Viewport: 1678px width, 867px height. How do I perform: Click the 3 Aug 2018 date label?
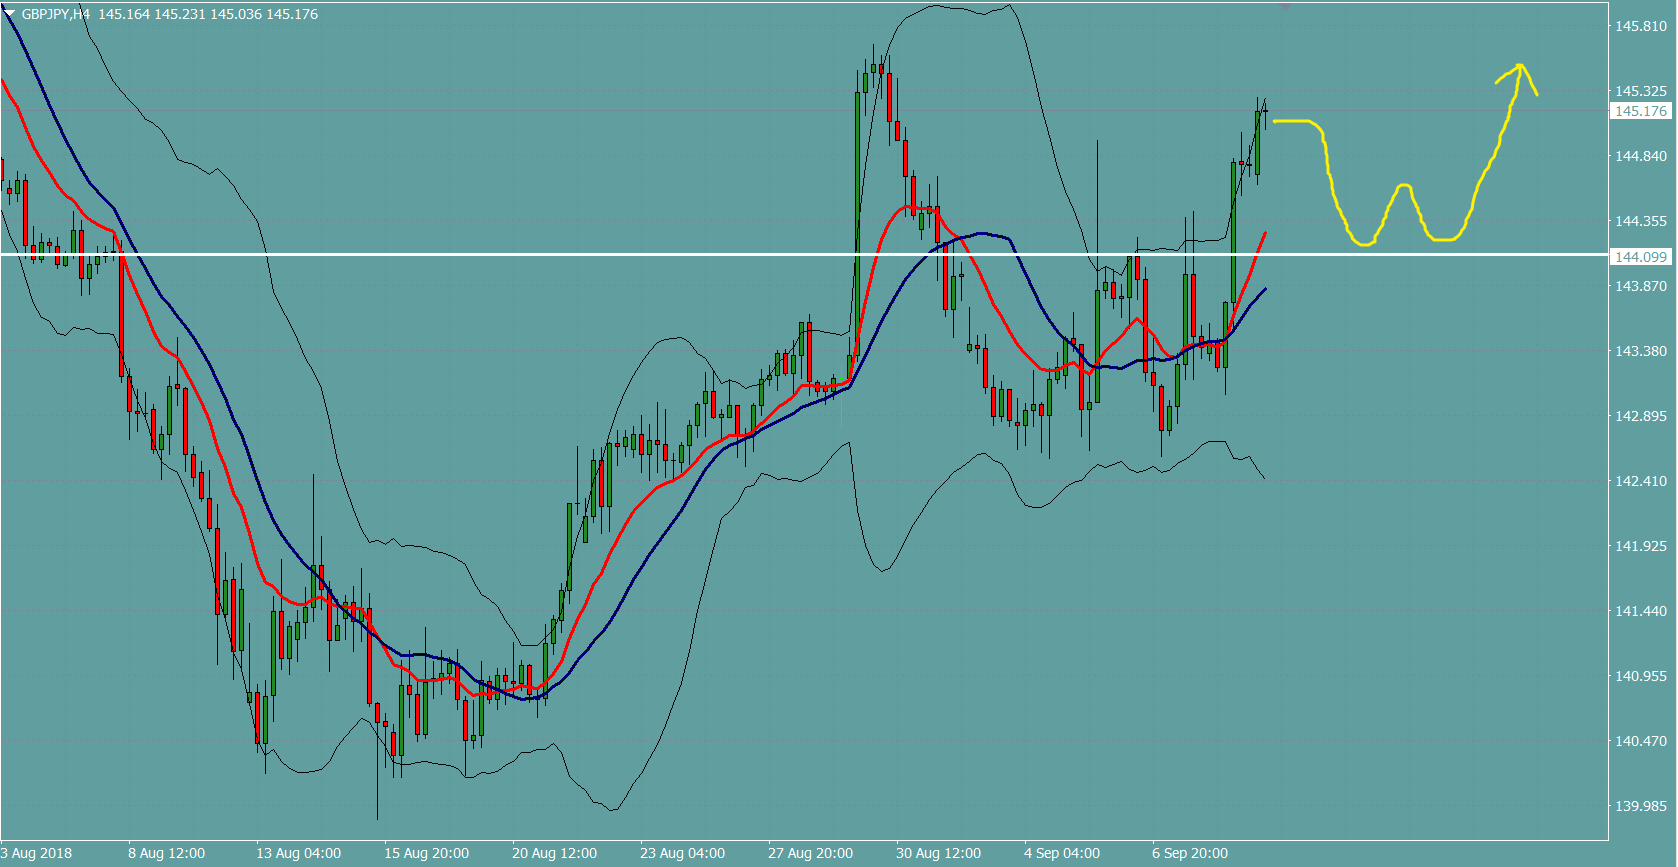37,853
